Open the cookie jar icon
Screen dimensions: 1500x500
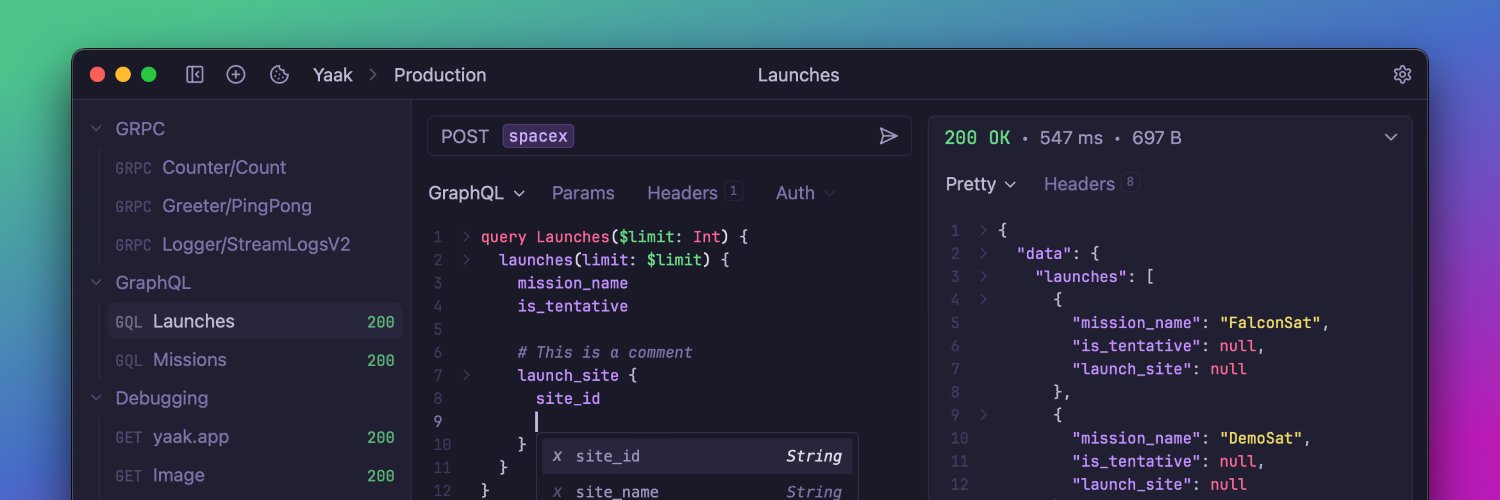280,75
